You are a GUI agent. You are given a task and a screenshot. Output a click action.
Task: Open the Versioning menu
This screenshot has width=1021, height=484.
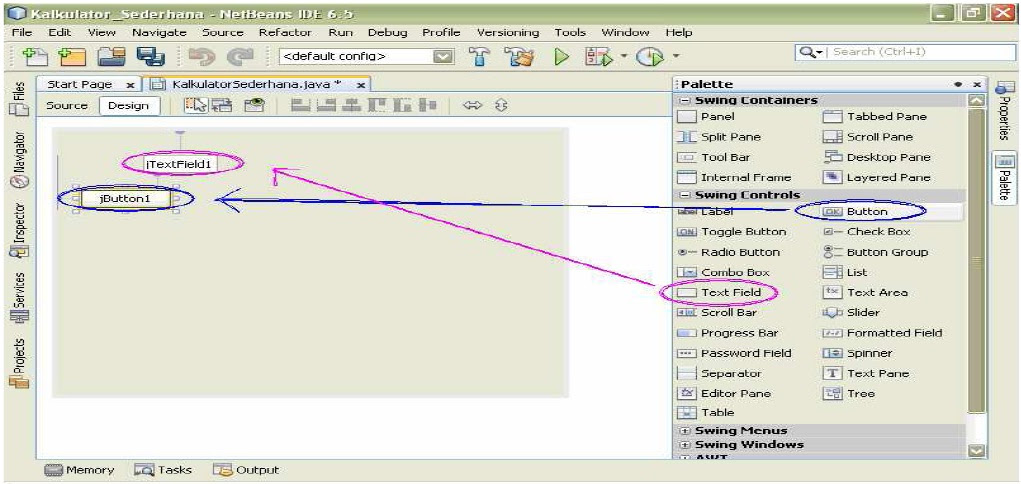(507, 32)
